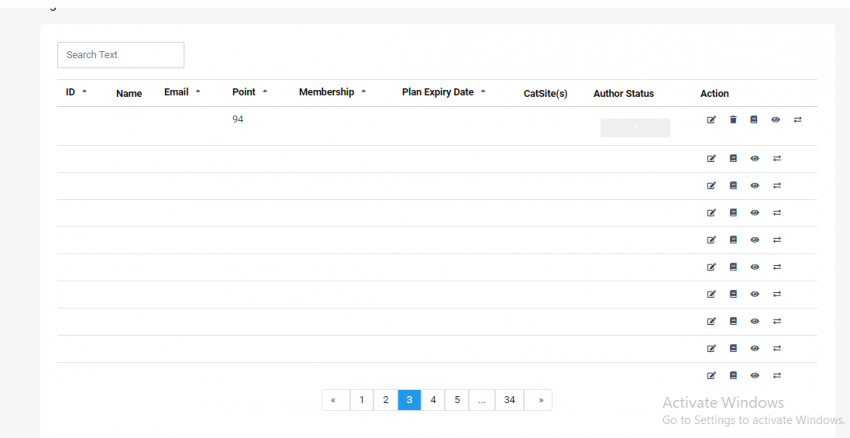Click the edit icon in the first row
The width and height of the screenshot is (850, 438).
click(711, 120)
